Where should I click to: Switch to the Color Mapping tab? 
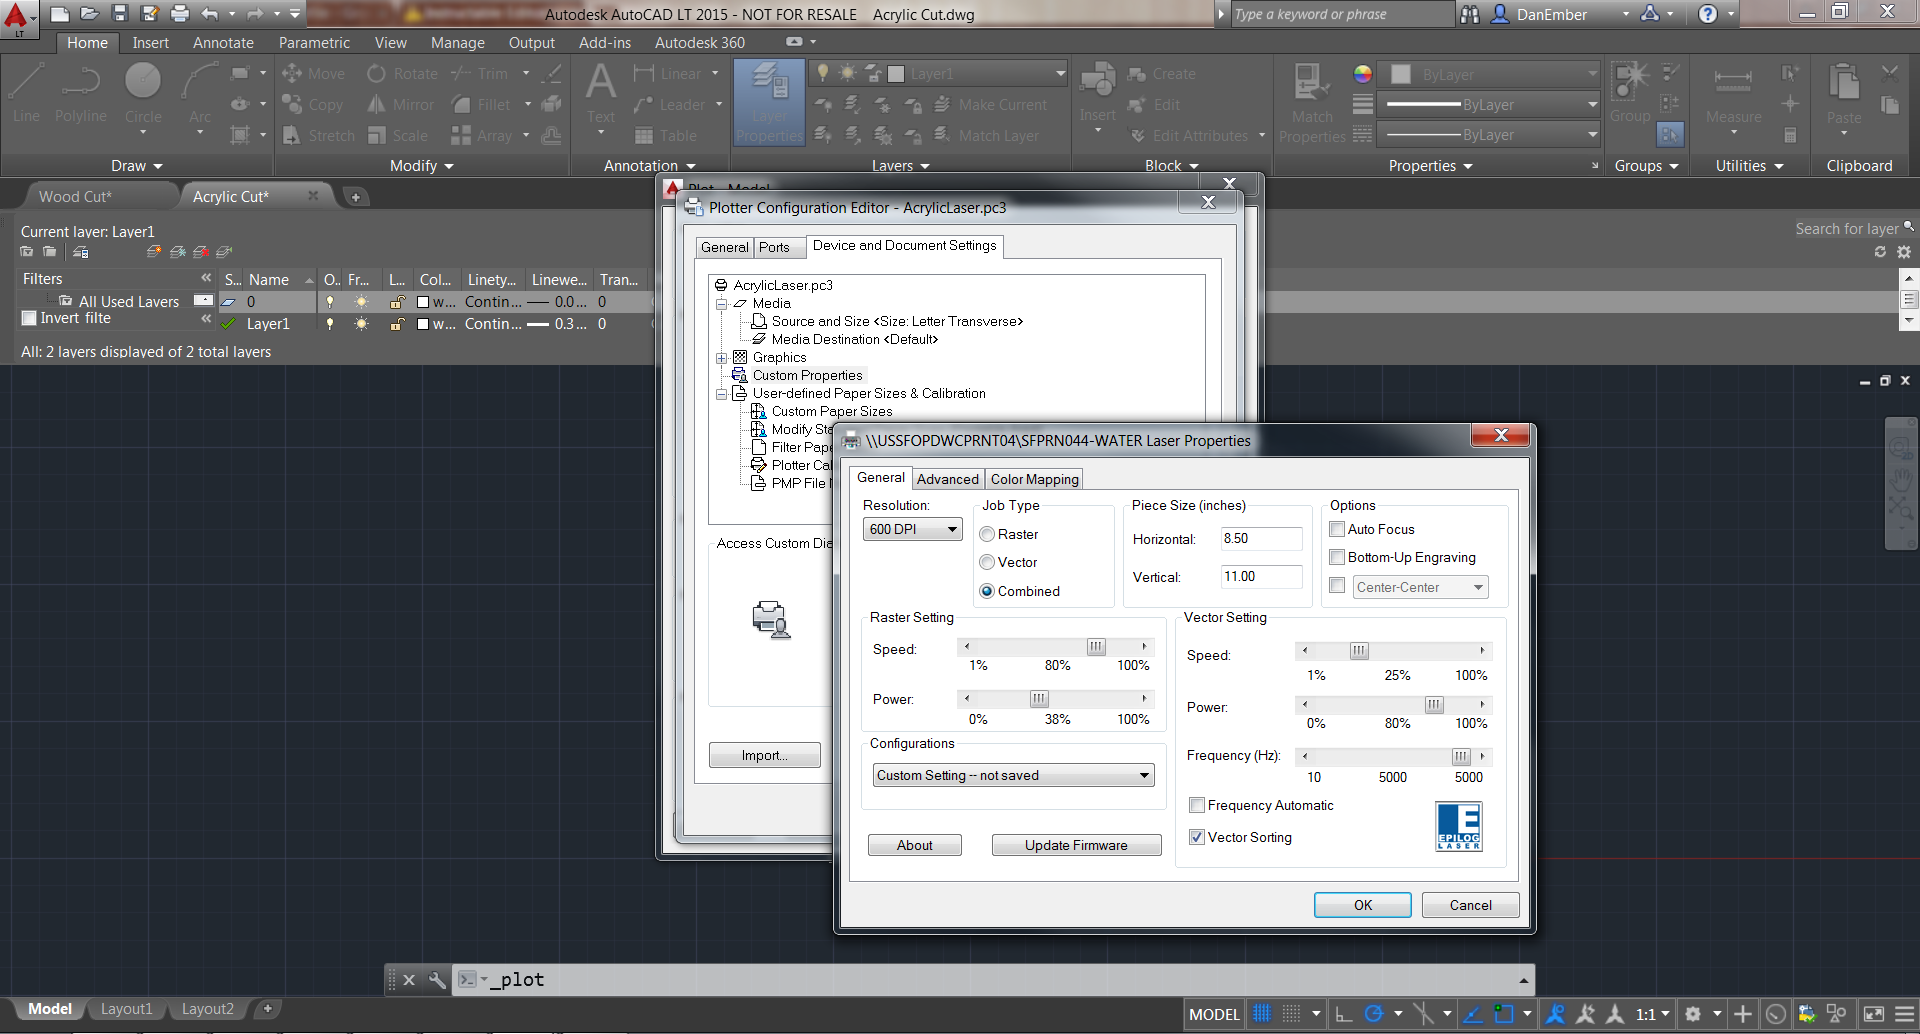[x=1034, y=479]
